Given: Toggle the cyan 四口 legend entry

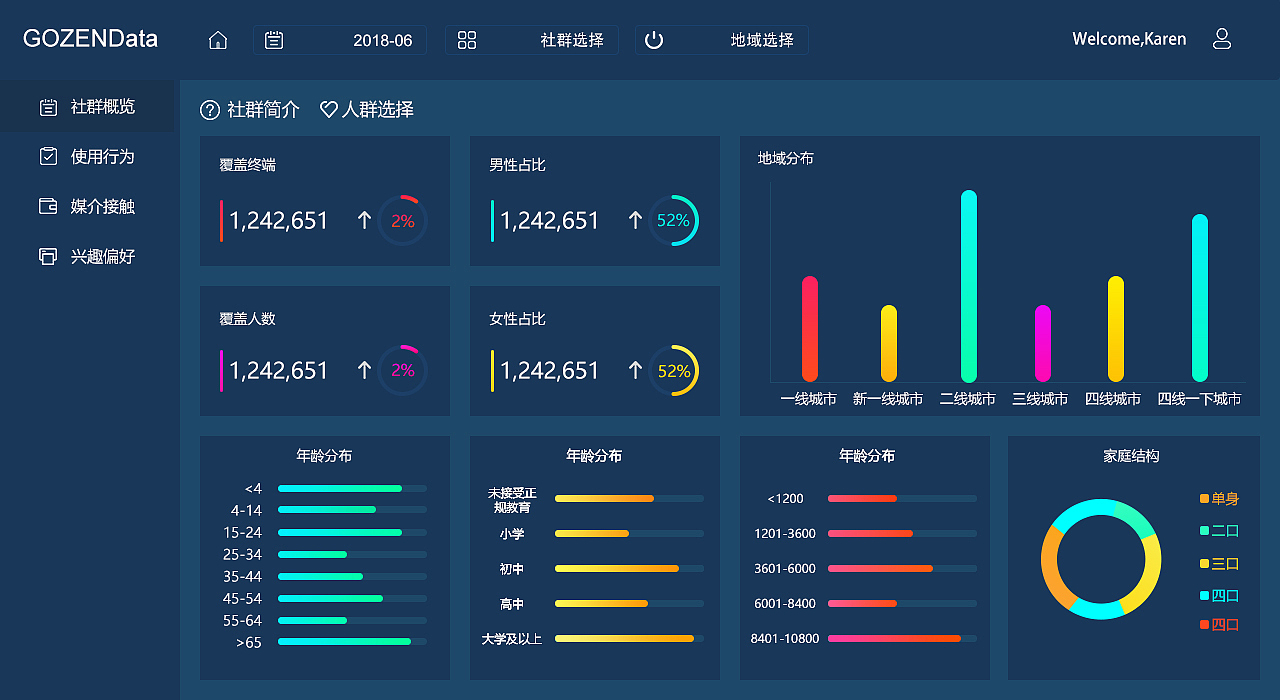Looking at the screenshot, I should click(x=1220, y=595).
